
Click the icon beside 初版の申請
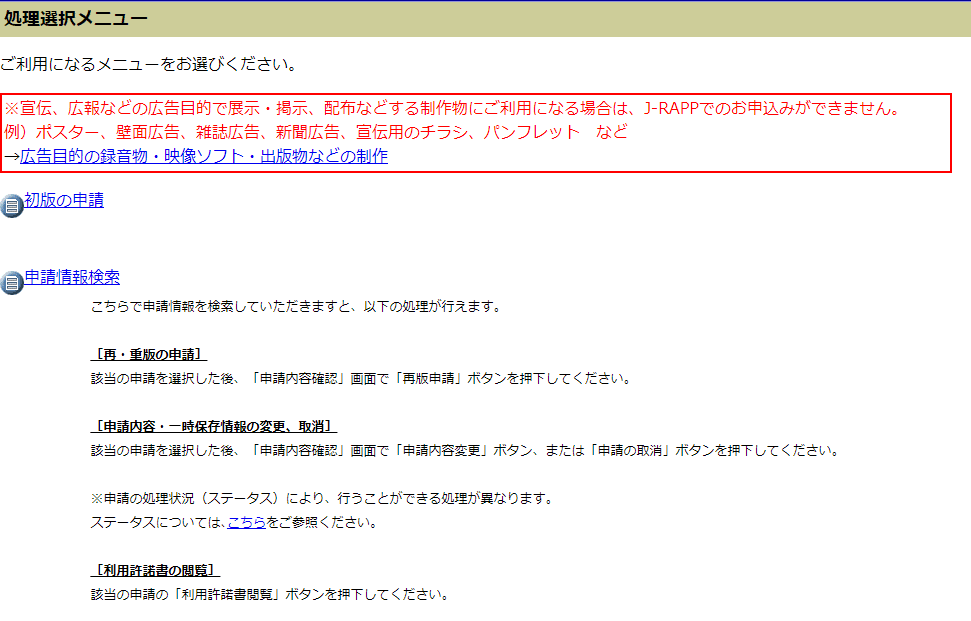[x=11, y=206]
